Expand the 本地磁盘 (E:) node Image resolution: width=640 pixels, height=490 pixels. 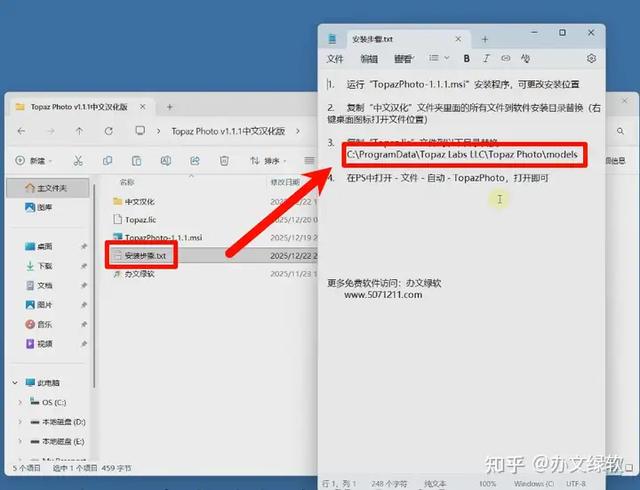pyautogui.click(x=20, y=442)
